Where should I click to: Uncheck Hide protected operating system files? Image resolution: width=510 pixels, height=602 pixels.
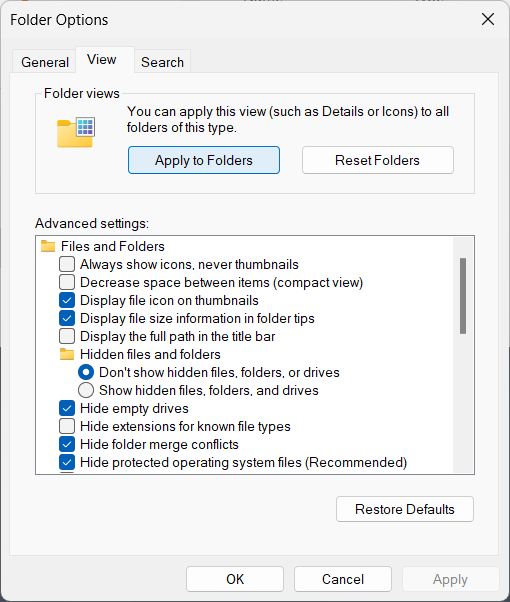67,462
